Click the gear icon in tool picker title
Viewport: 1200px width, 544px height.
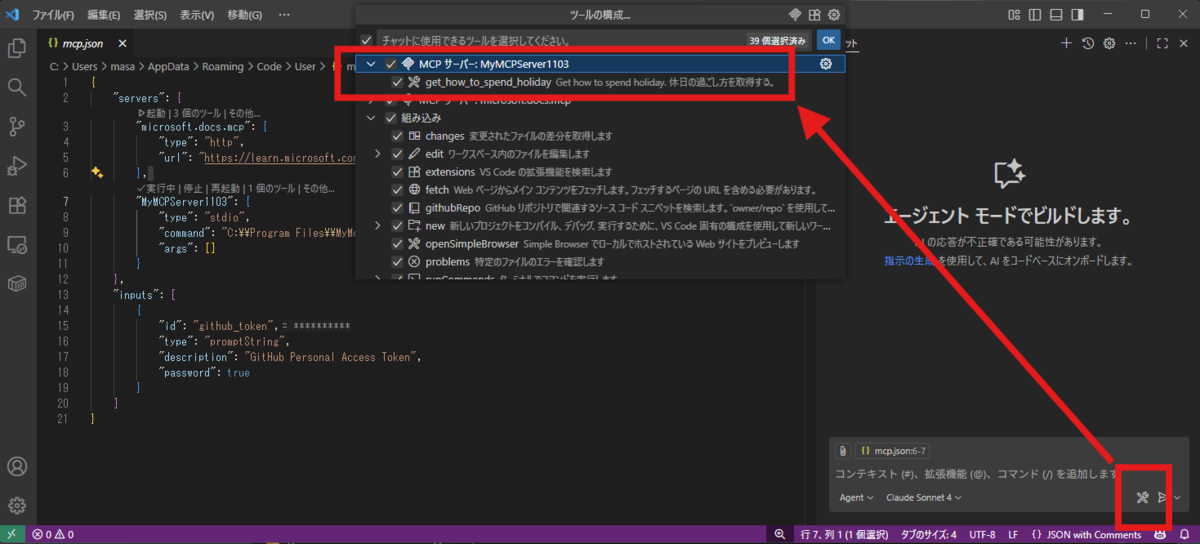pos(834,15)
